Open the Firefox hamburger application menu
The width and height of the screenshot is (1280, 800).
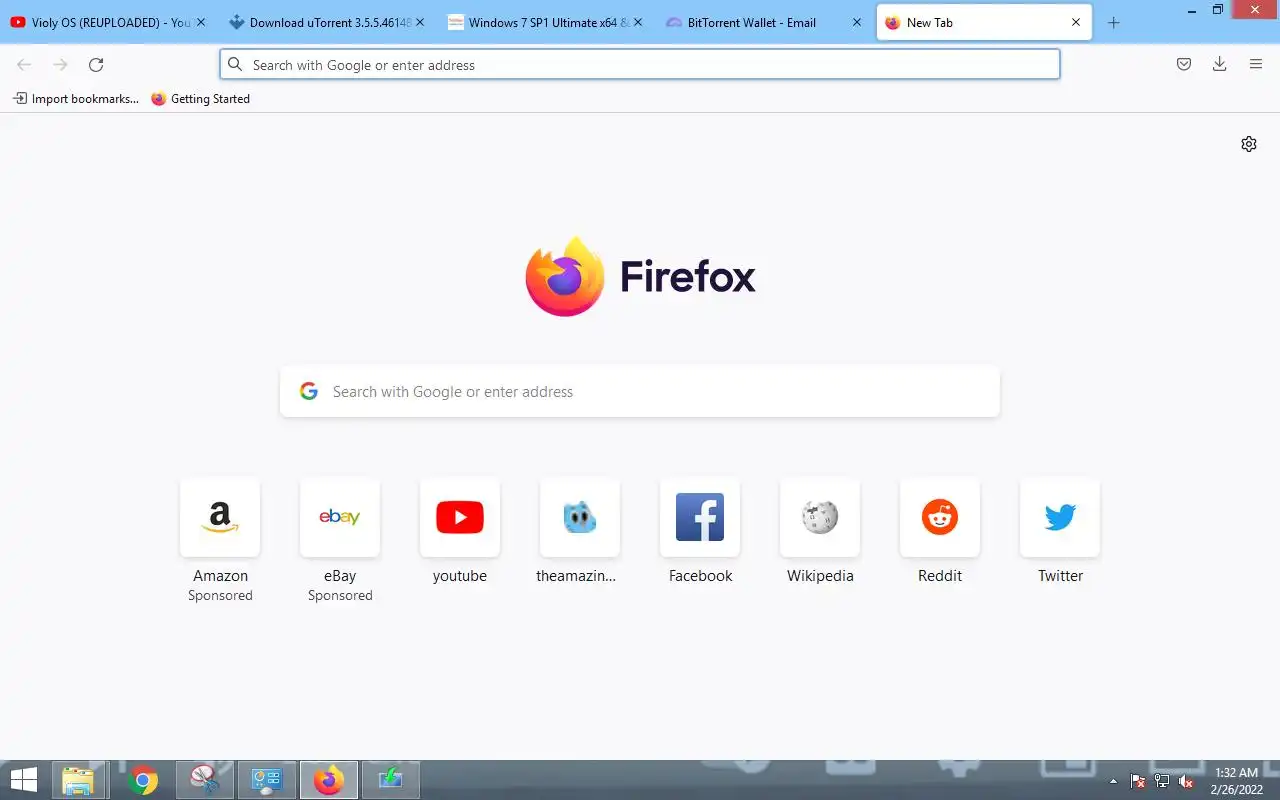pyautogui.click(x=1256, y=65)
